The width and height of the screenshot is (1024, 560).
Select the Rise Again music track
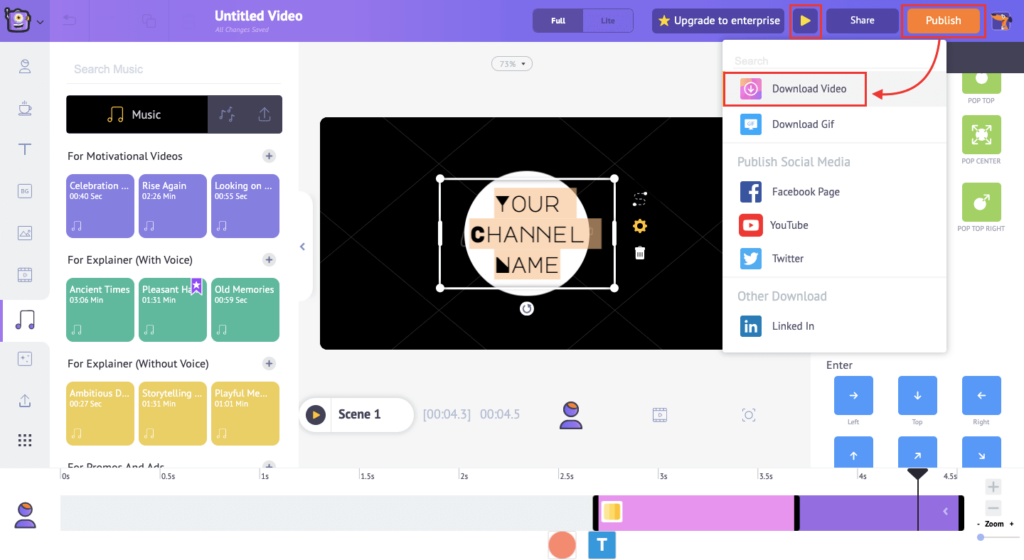coord(172,206)
